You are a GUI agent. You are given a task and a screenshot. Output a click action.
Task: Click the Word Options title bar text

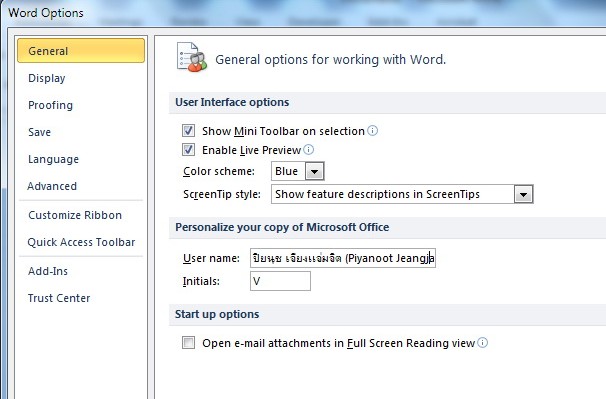pyautogui.click(x=46, y=13)
